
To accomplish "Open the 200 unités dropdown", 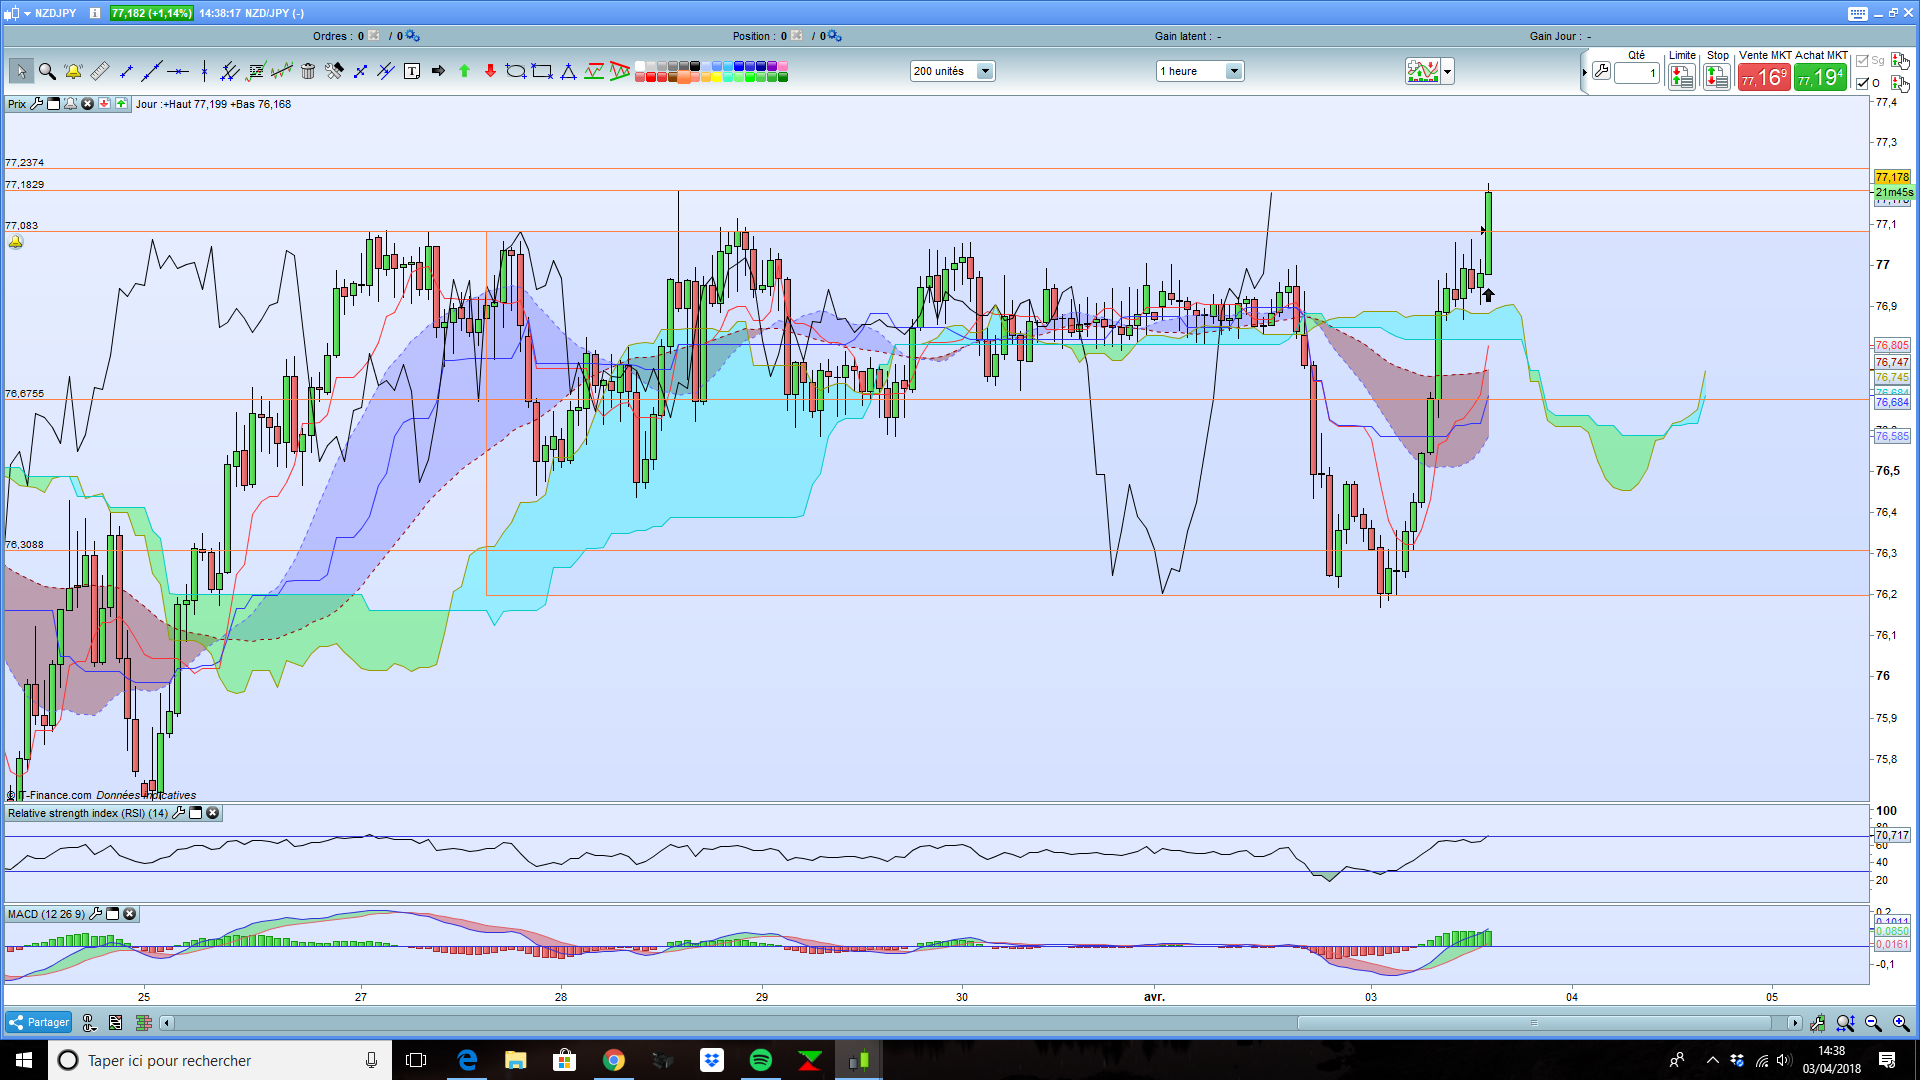I will [x=984, y=71].
